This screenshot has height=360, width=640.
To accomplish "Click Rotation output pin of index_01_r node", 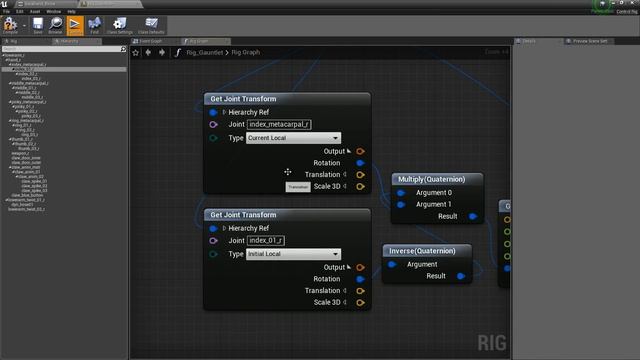I will 360,279.
